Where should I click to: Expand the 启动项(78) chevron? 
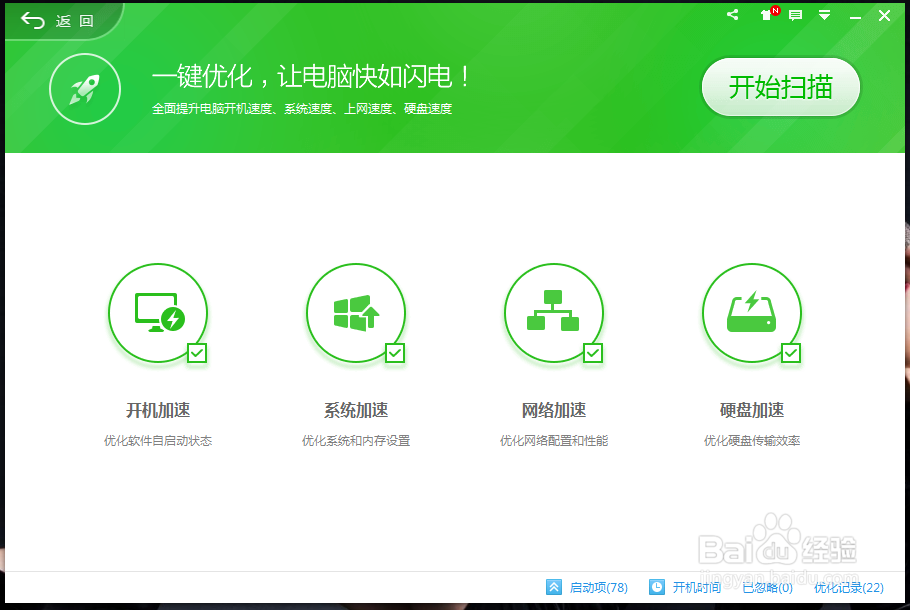553,588
